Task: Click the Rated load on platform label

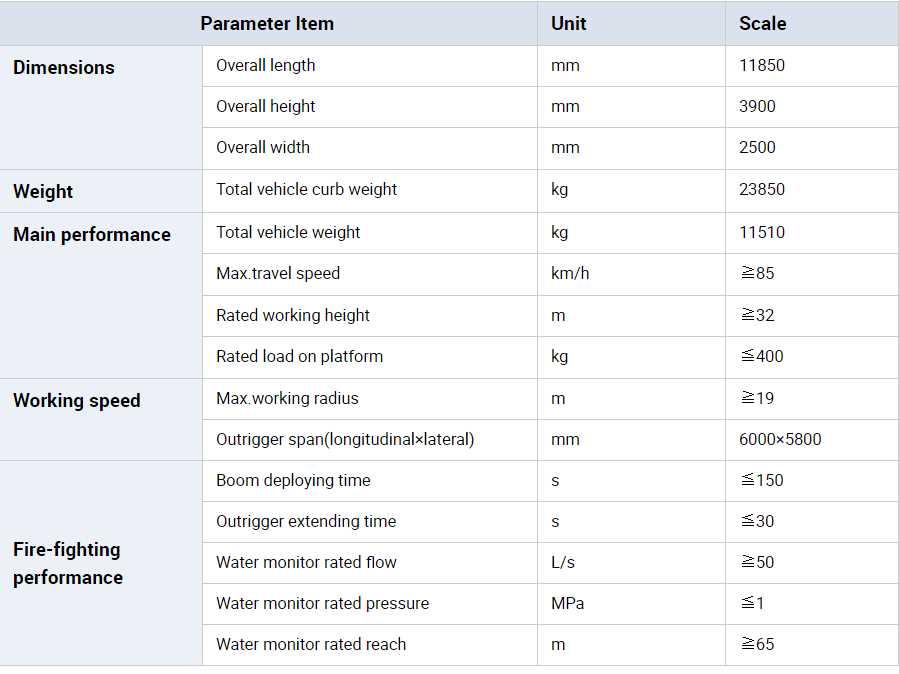Action: [299, 357]
